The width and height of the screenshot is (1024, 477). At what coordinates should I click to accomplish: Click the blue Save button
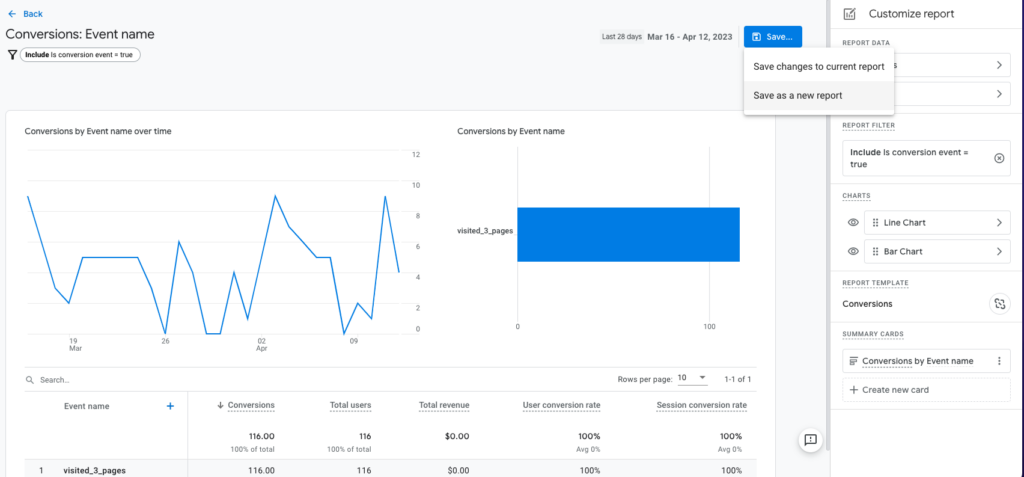pos(773,37)
